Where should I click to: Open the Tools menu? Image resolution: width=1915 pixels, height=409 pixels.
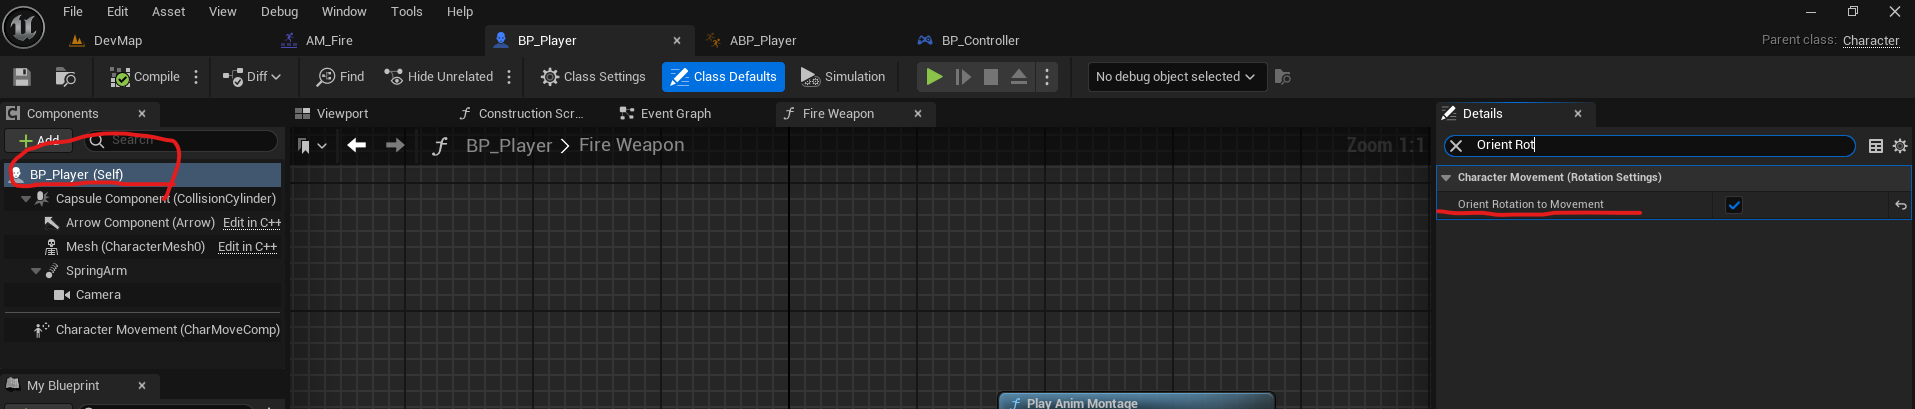pyautogui.click(x=406, y=12)
